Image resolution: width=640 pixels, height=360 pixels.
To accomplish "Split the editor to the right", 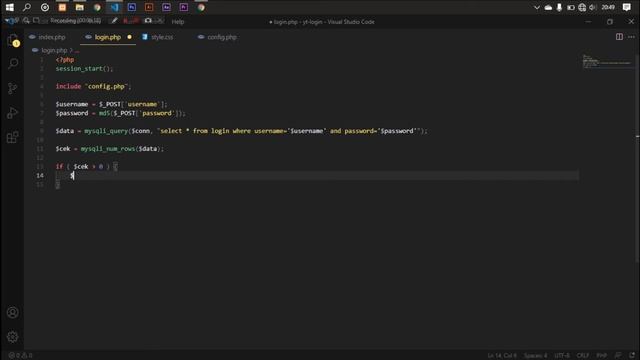I will click(619, 37).
